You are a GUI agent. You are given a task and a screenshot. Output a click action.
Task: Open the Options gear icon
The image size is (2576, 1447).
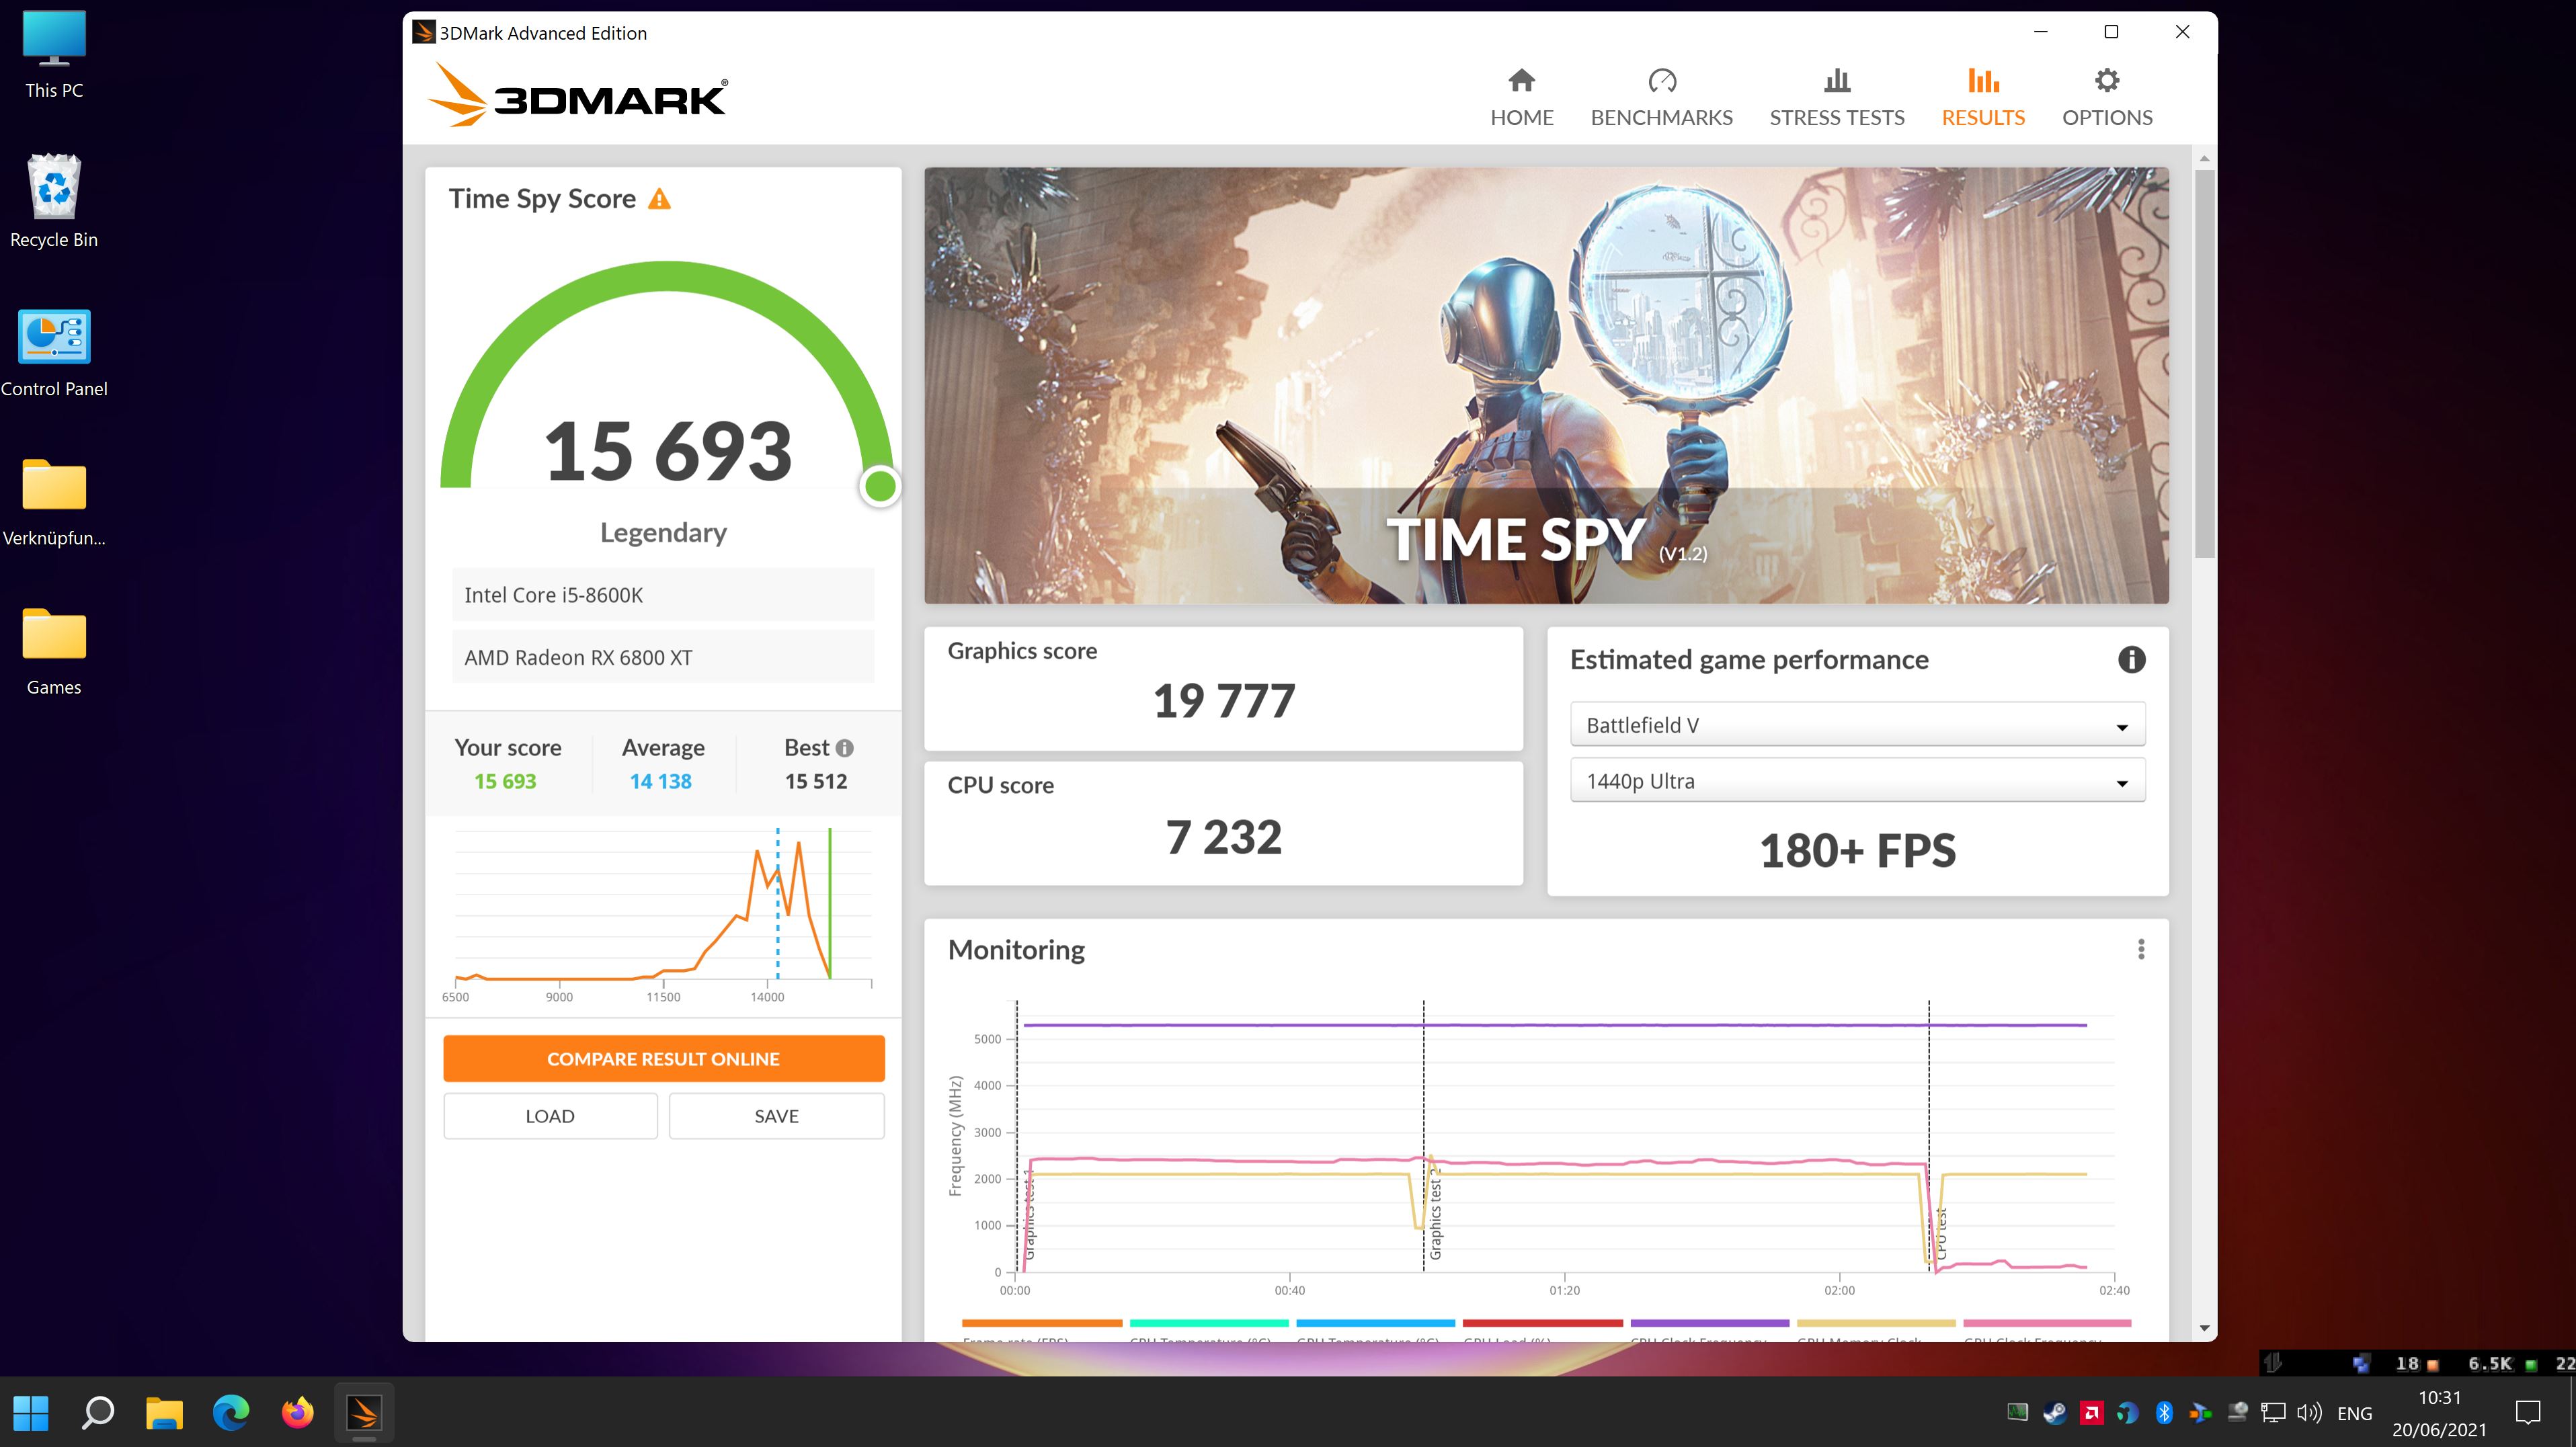click(x=2106, y=81)
